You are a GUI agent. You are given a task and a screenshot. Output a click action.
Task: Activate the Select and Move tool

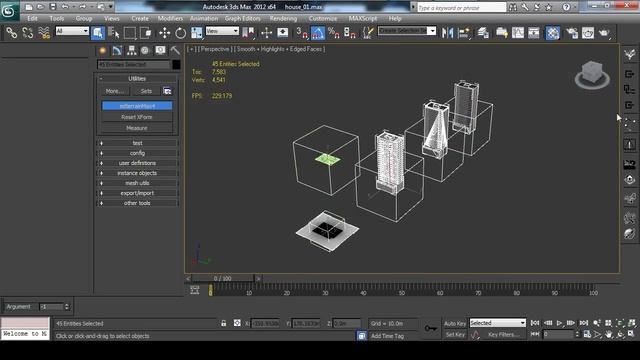[164, 33]
